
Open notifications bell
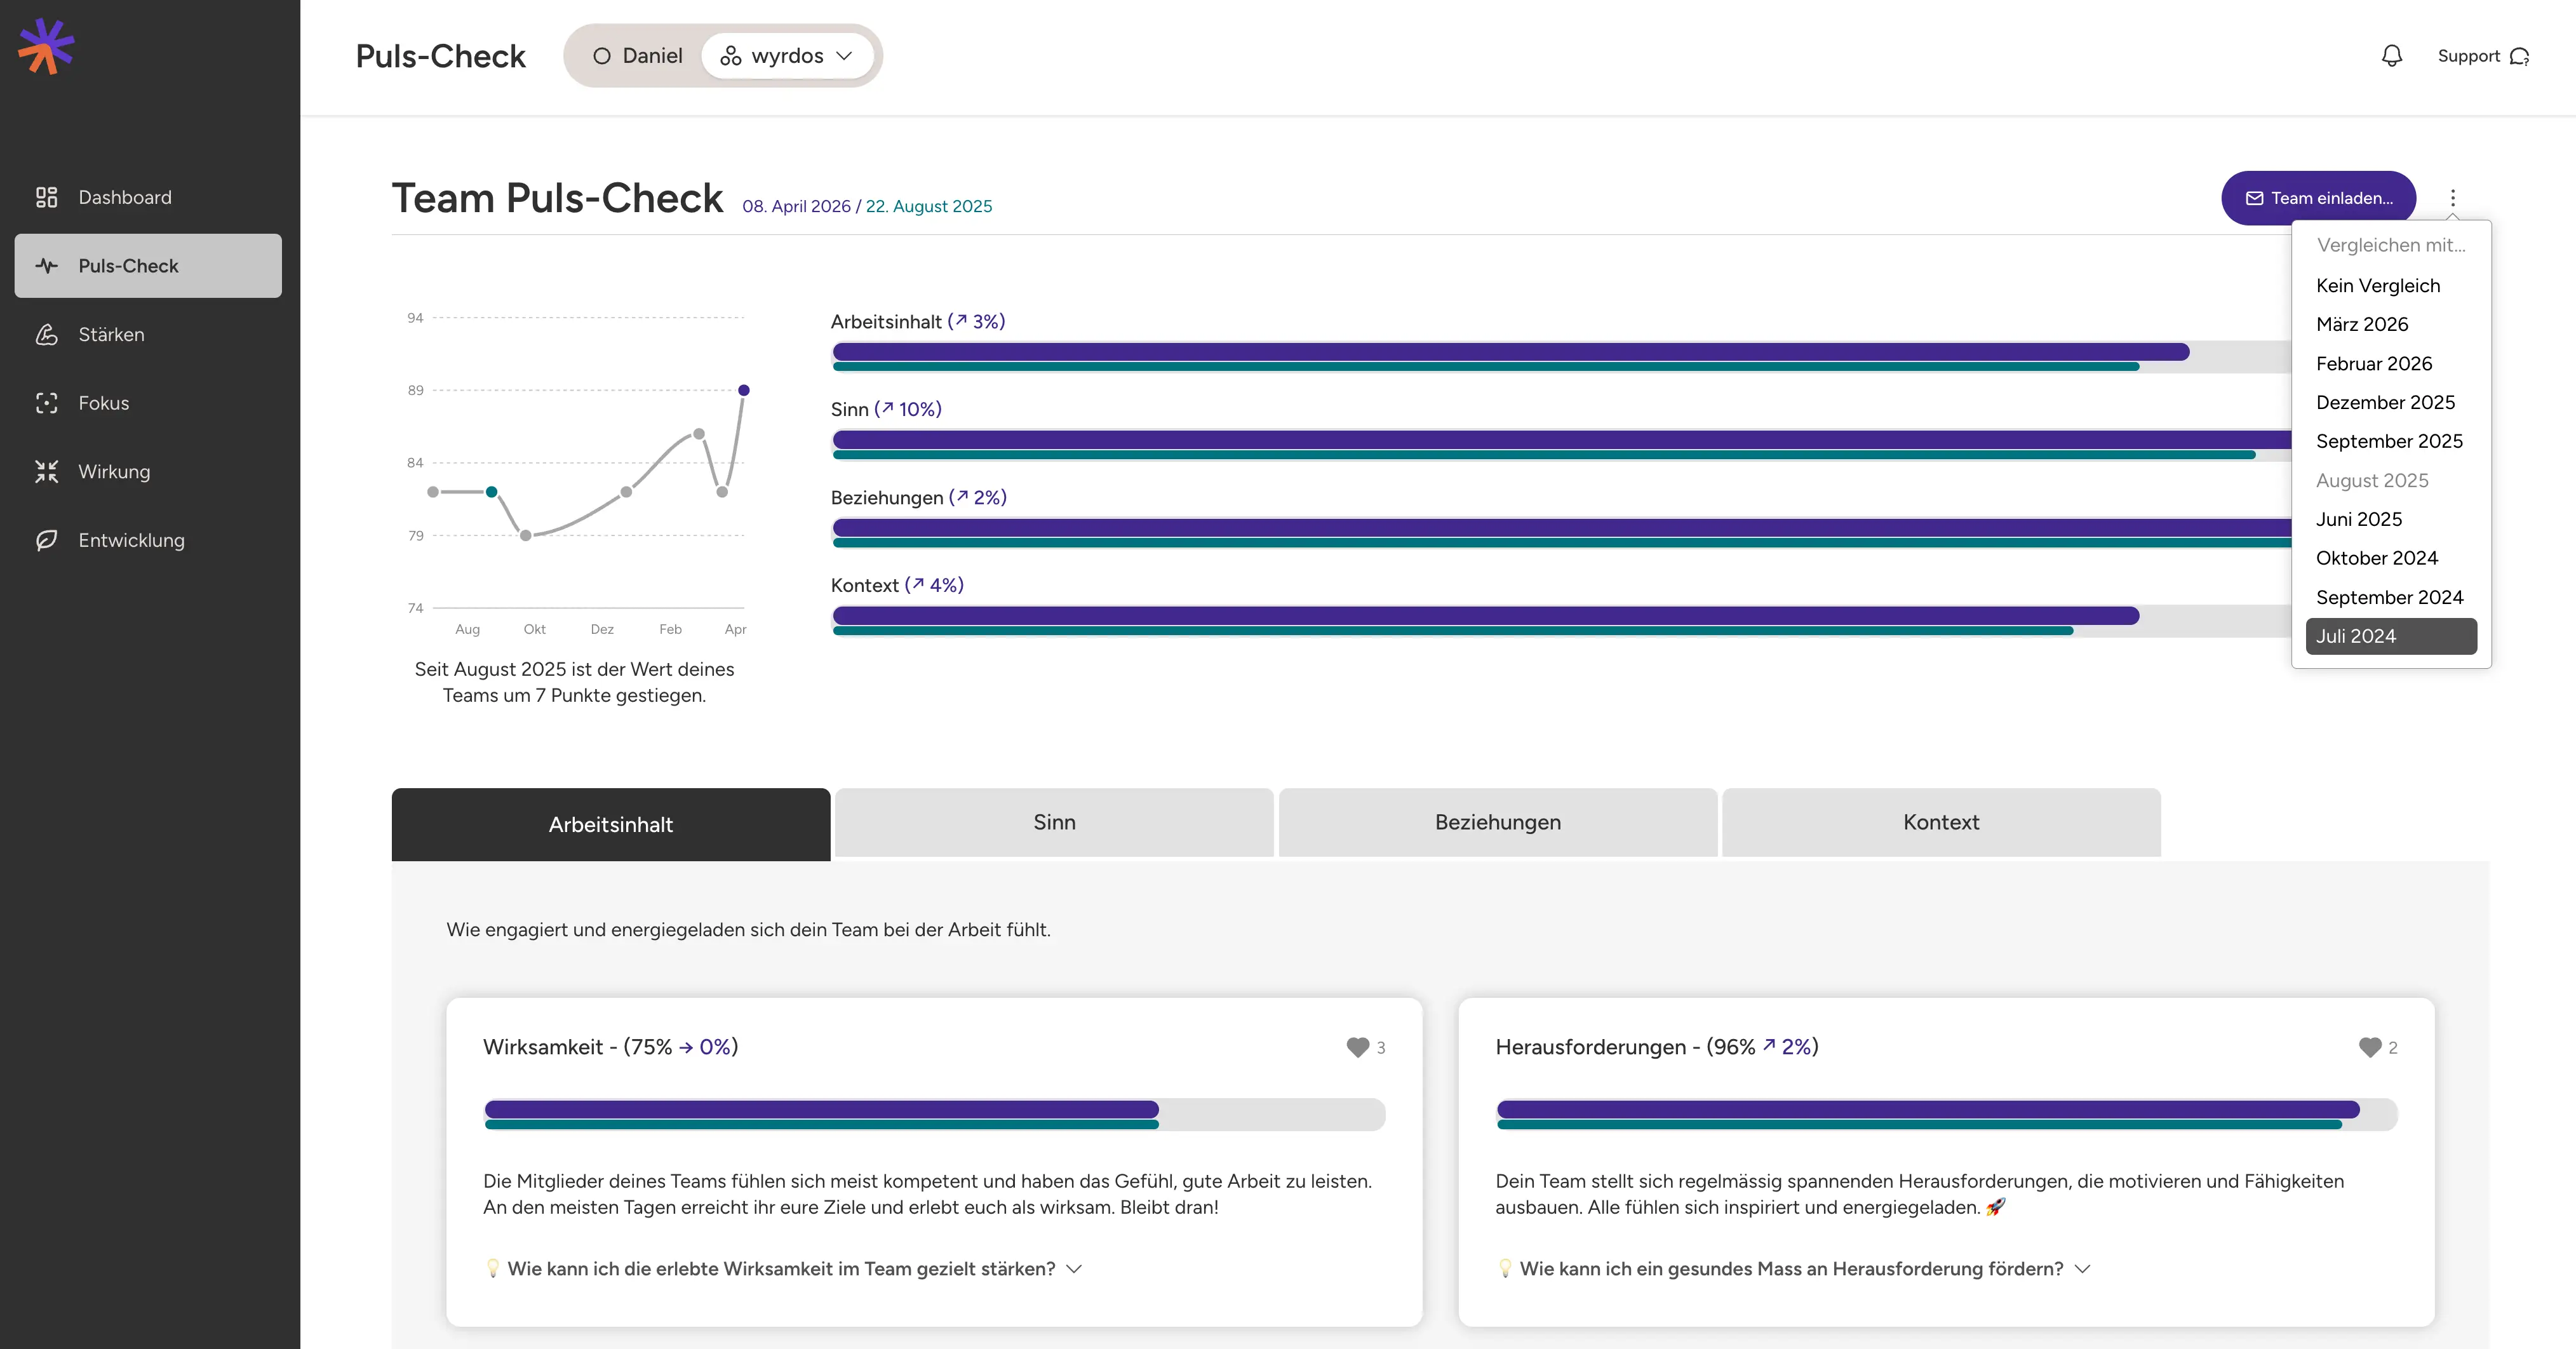pos(2391,56)
